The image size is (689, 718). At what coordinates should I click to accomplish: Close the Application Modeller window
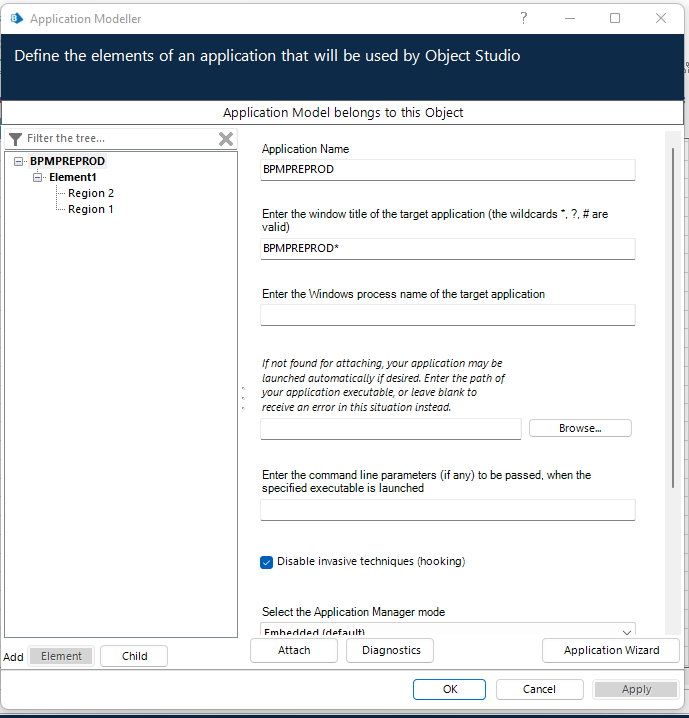[661, 18]
